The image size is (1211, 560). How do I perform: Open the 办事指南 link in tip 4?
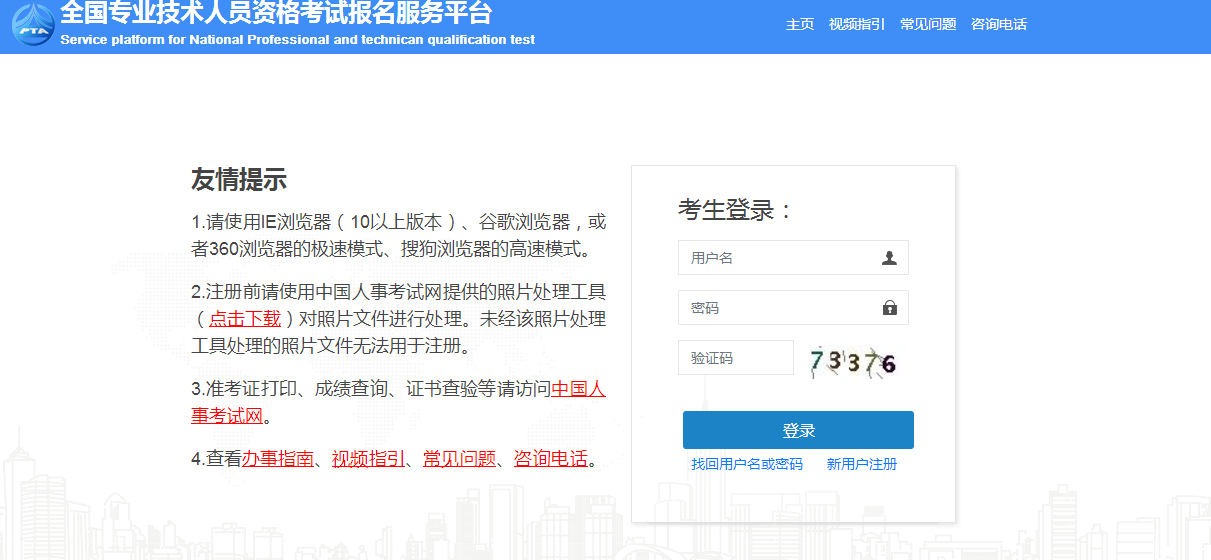[277, 459]
